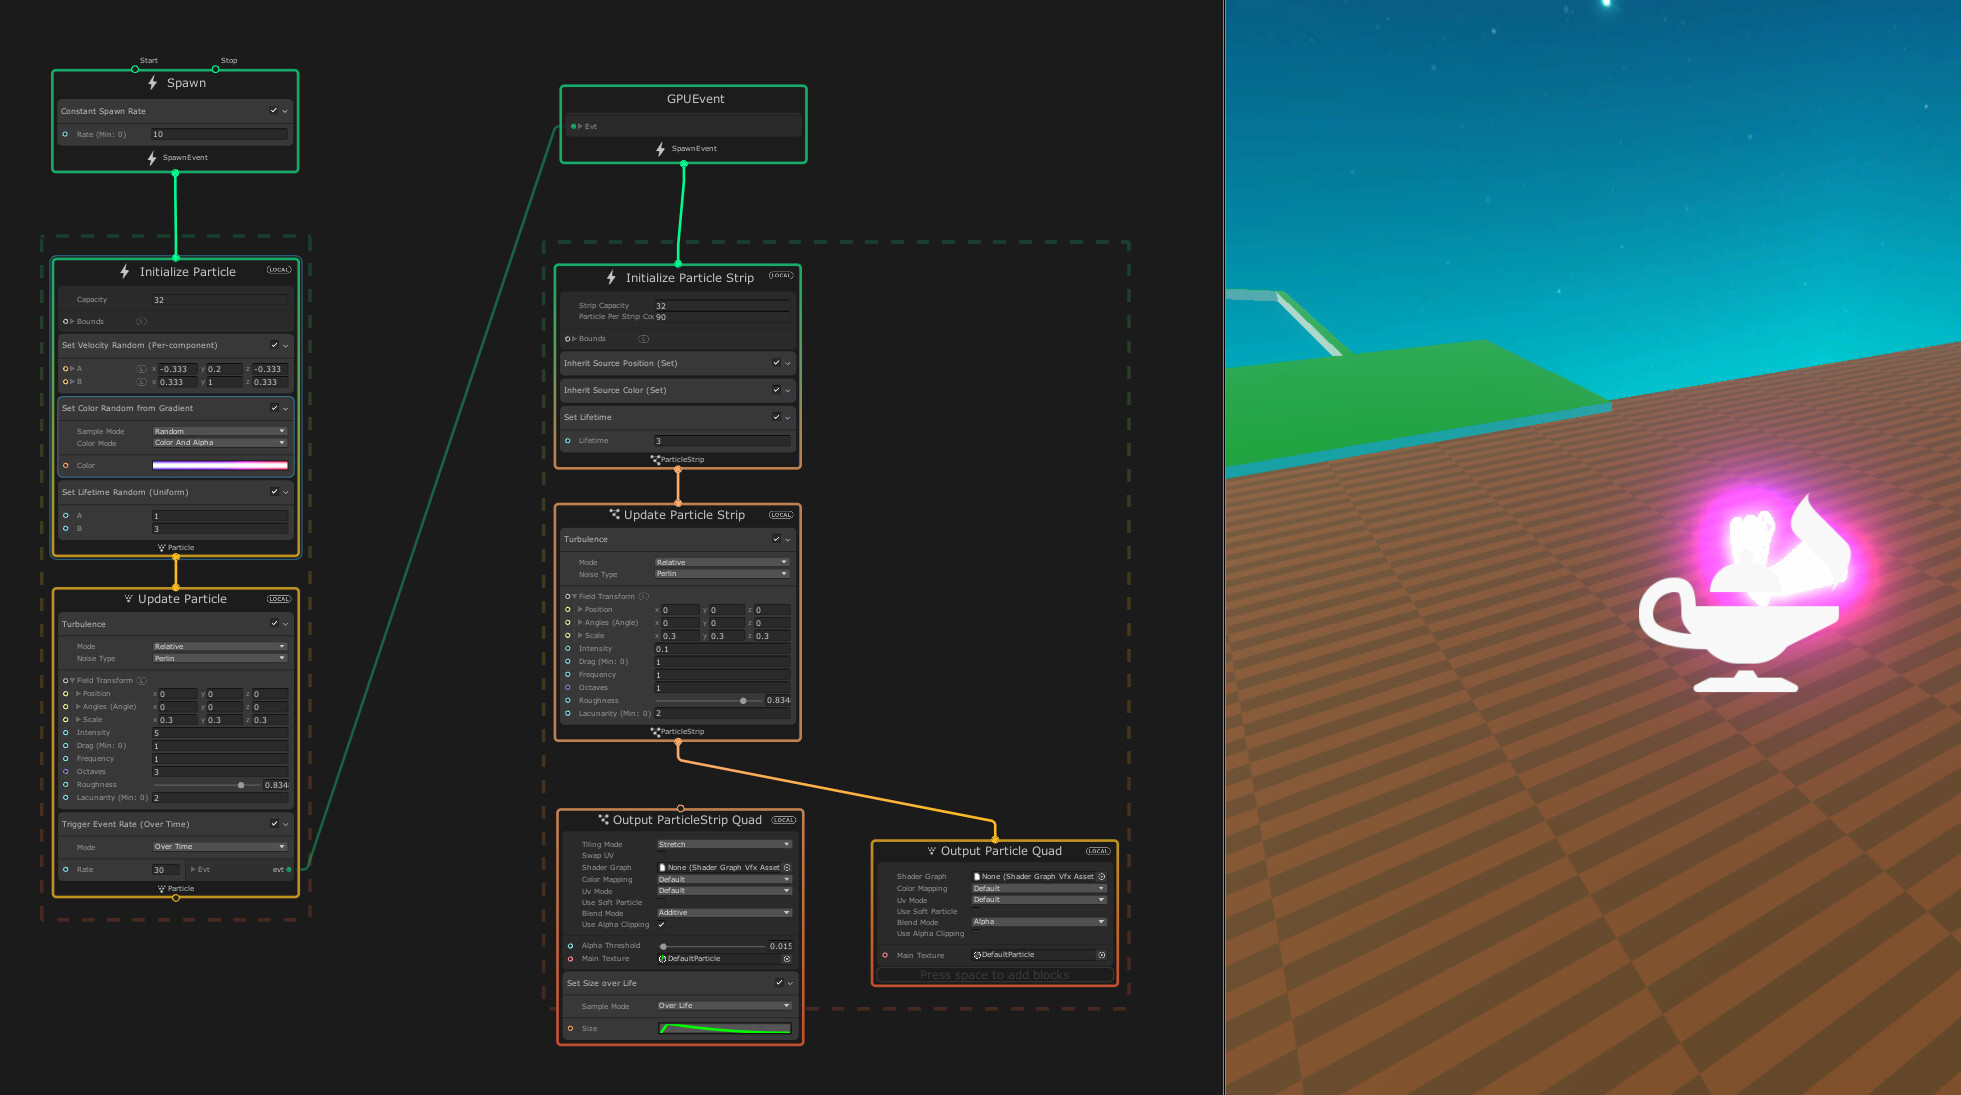Open the Blend Mode Additive dropdown
Image resolution: width=1961 pixels, height=1095 pixels.
click(722, 912)
